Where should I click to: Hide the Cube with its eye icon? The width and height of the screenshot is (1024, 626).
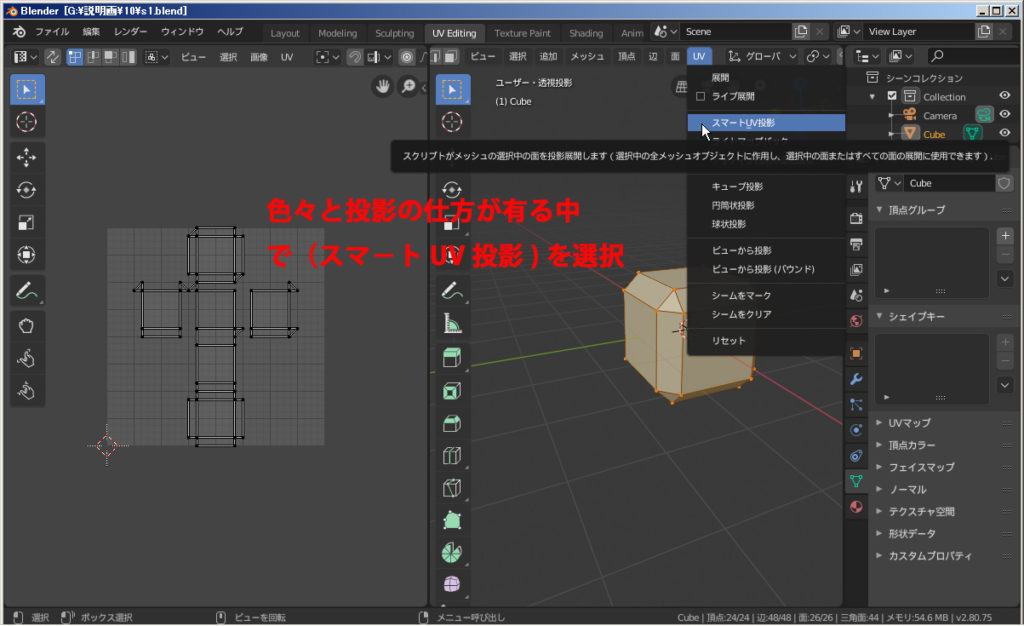1004,133
